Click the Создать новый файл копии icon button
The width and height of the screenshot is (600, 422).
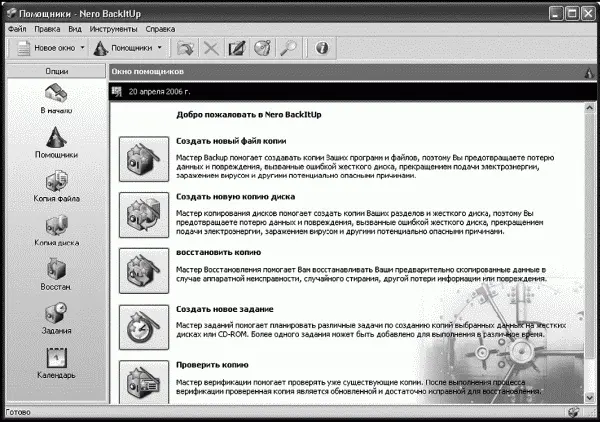pyautogui.click(x=144, y=159)
